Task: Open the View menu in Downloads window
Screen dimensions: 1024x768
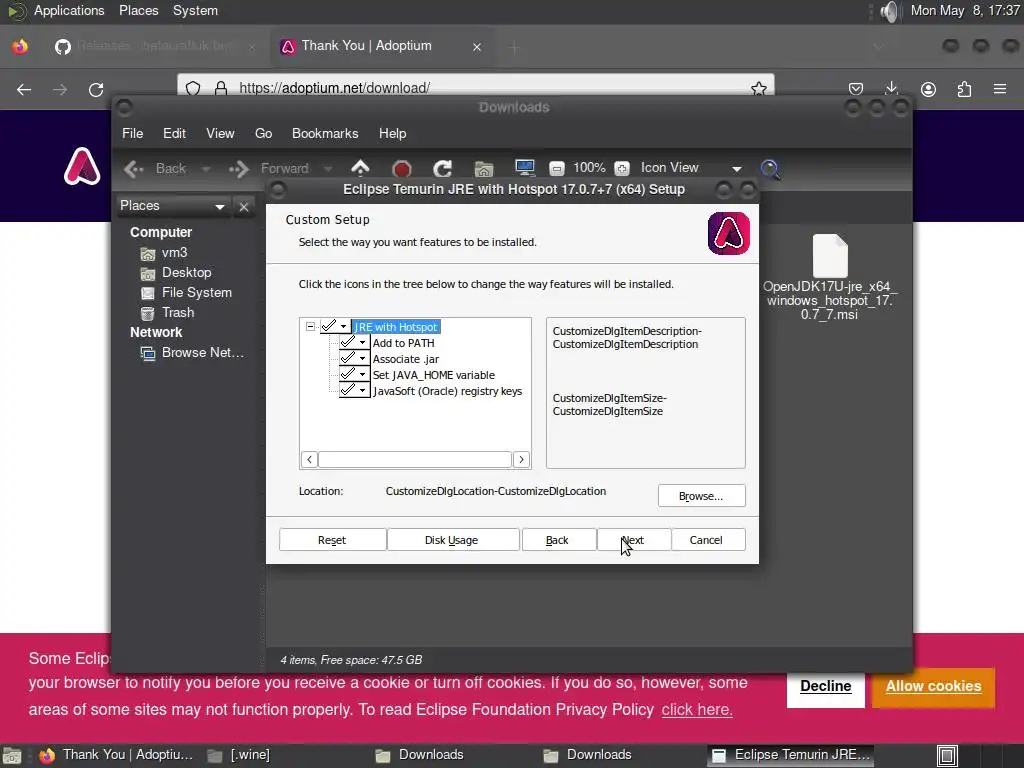Action: click(x=220, y=133)
